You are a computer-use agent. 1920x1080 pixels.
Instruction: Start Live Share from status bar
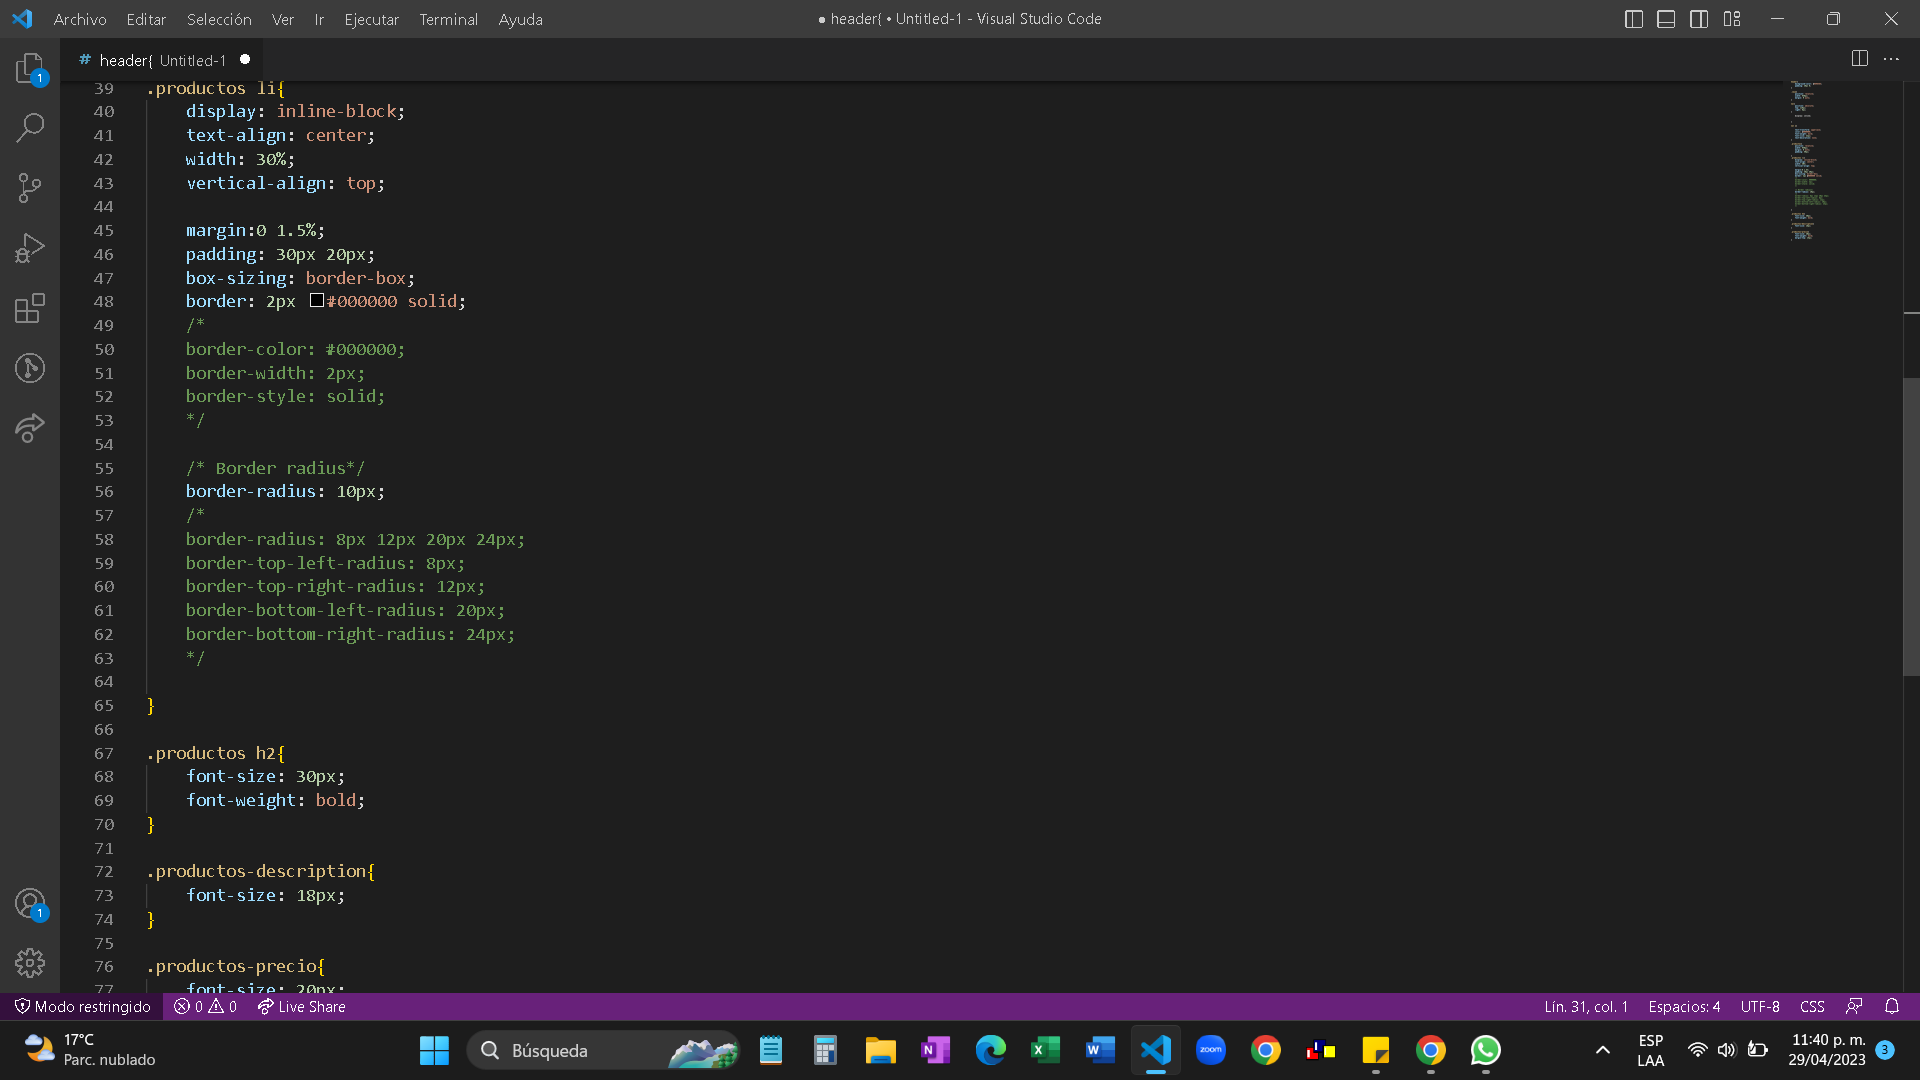[301, 1006]
